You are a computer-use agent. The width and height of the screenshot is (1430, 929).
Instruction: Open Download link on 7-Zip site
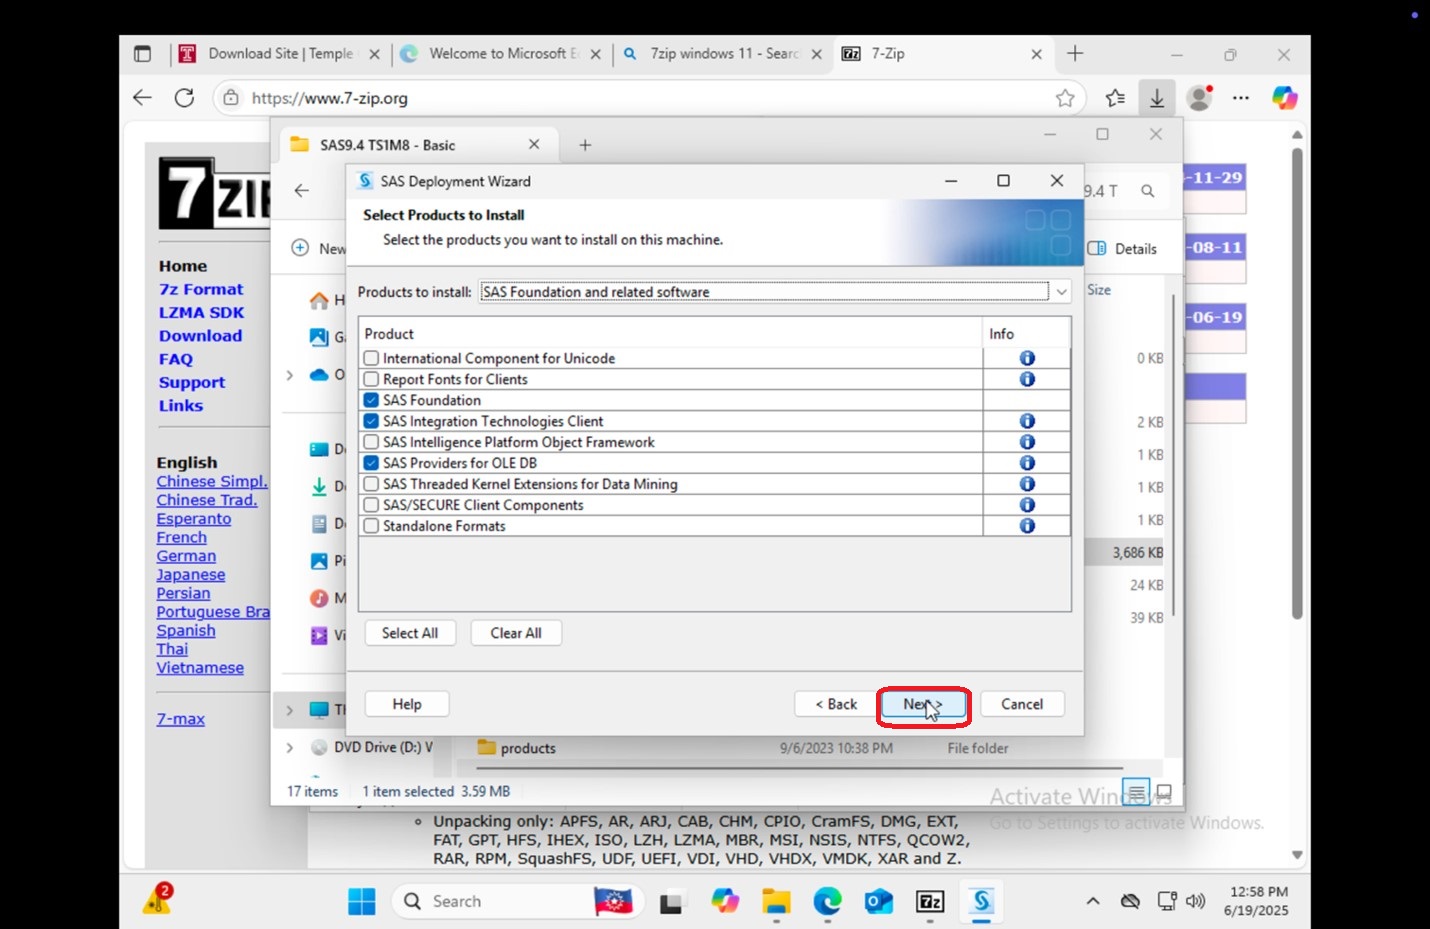coord(200,336)
